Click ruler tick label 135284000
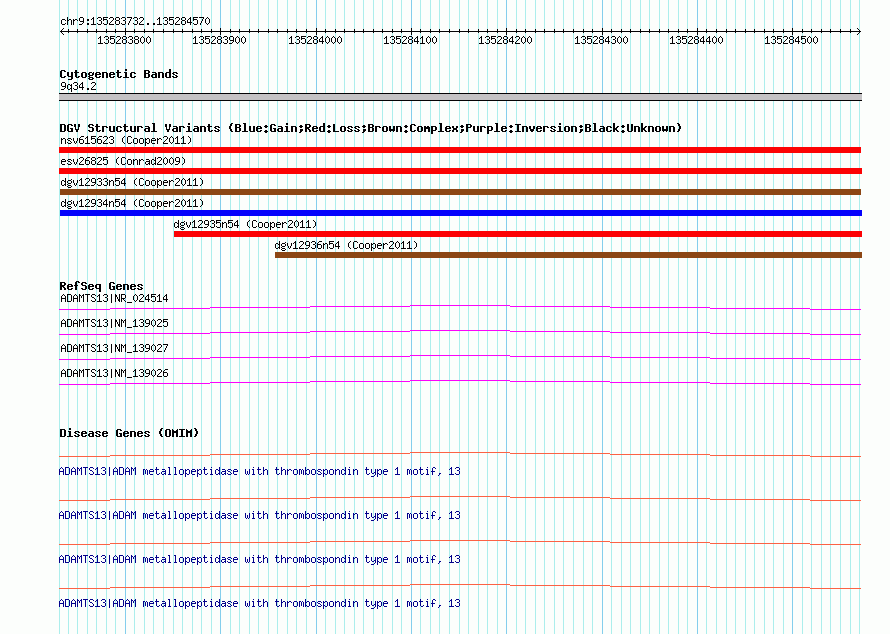This screenshot has height=634, width=890. (315, 40)
